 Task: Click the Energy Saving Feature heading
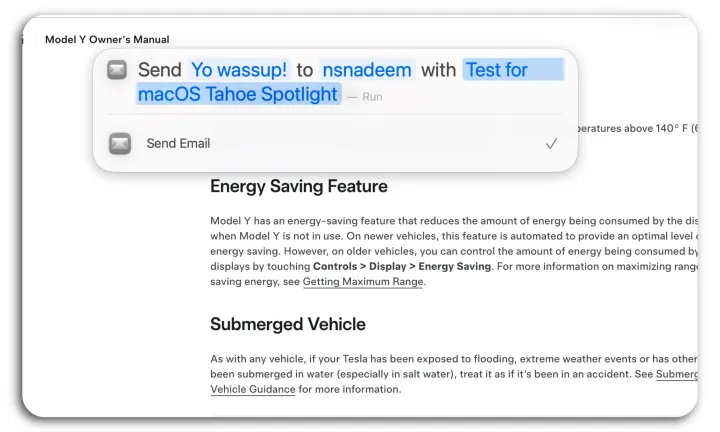click(299, 186)
